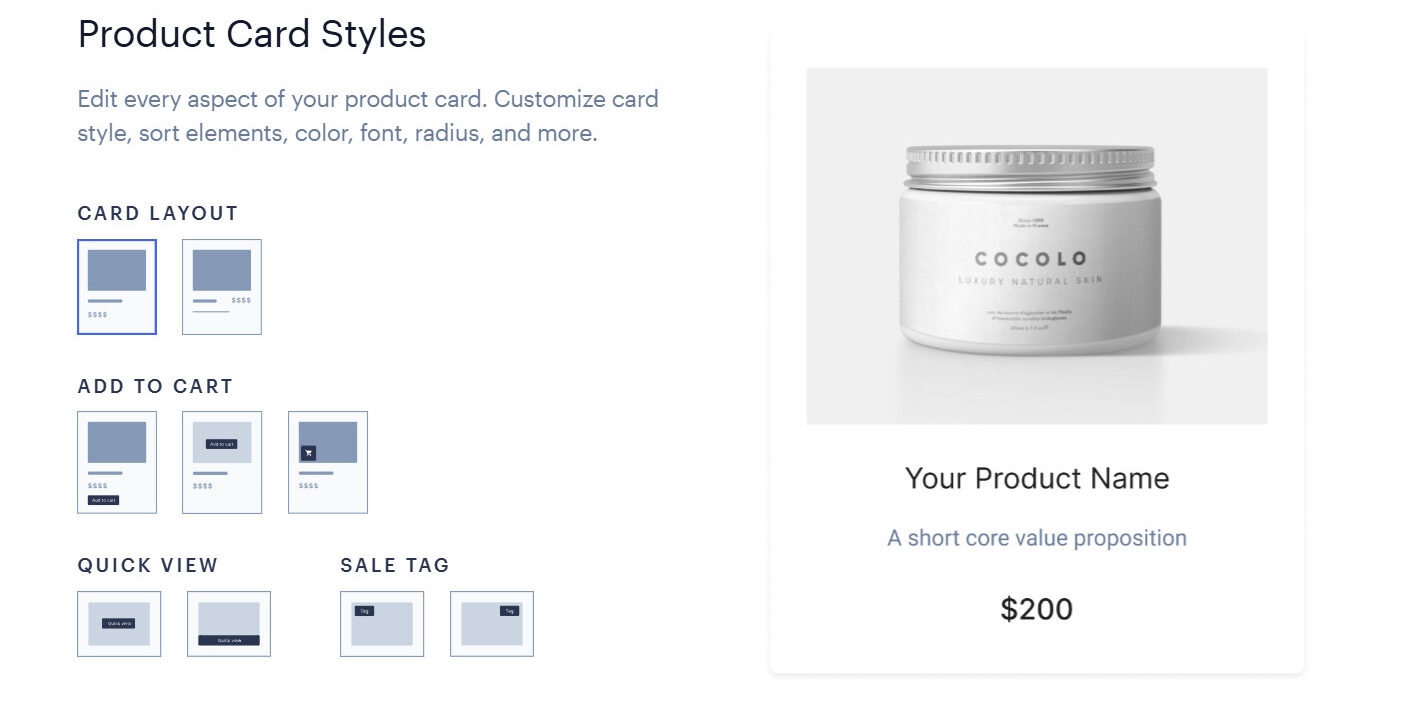Select the bottom-bar Quick View style
This screenshot has height=714, width=1409.
228,623
